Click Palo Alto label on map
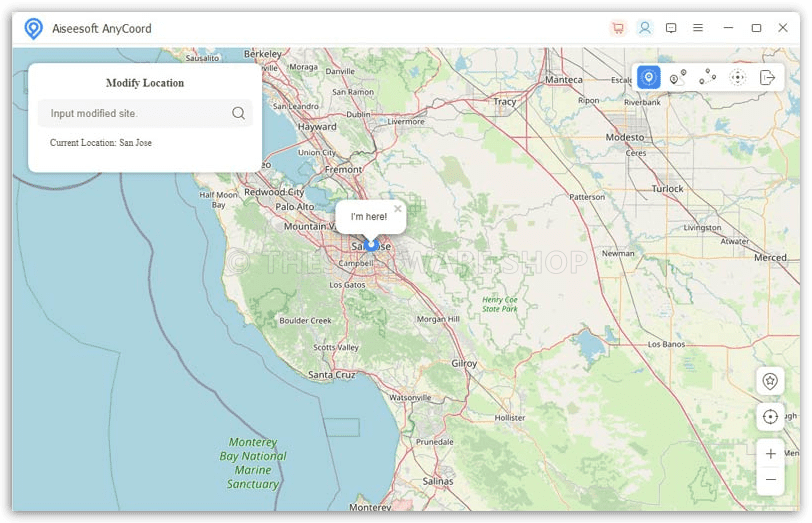Viewport: 812px width, 523px height. click(294, 207)
